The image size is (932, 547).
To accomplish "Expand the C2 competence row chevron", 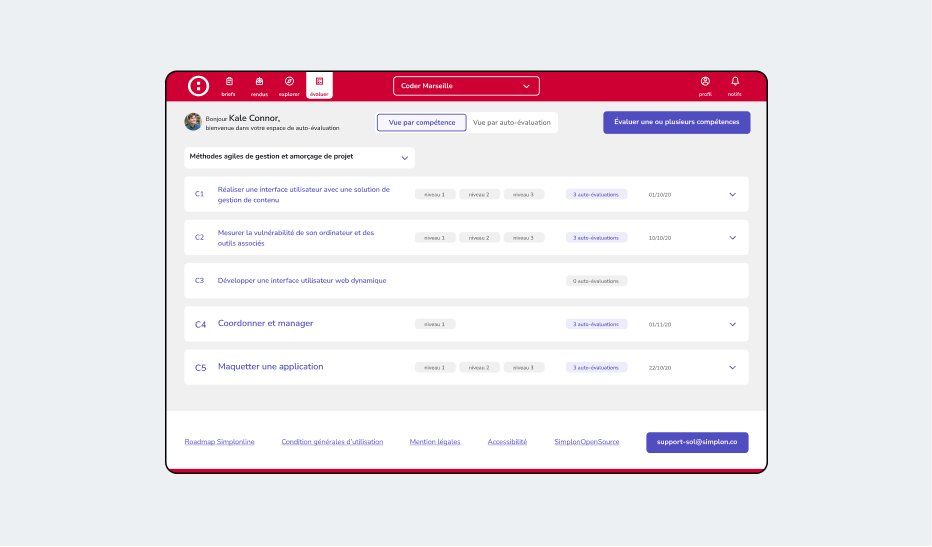I will (732, 238).
